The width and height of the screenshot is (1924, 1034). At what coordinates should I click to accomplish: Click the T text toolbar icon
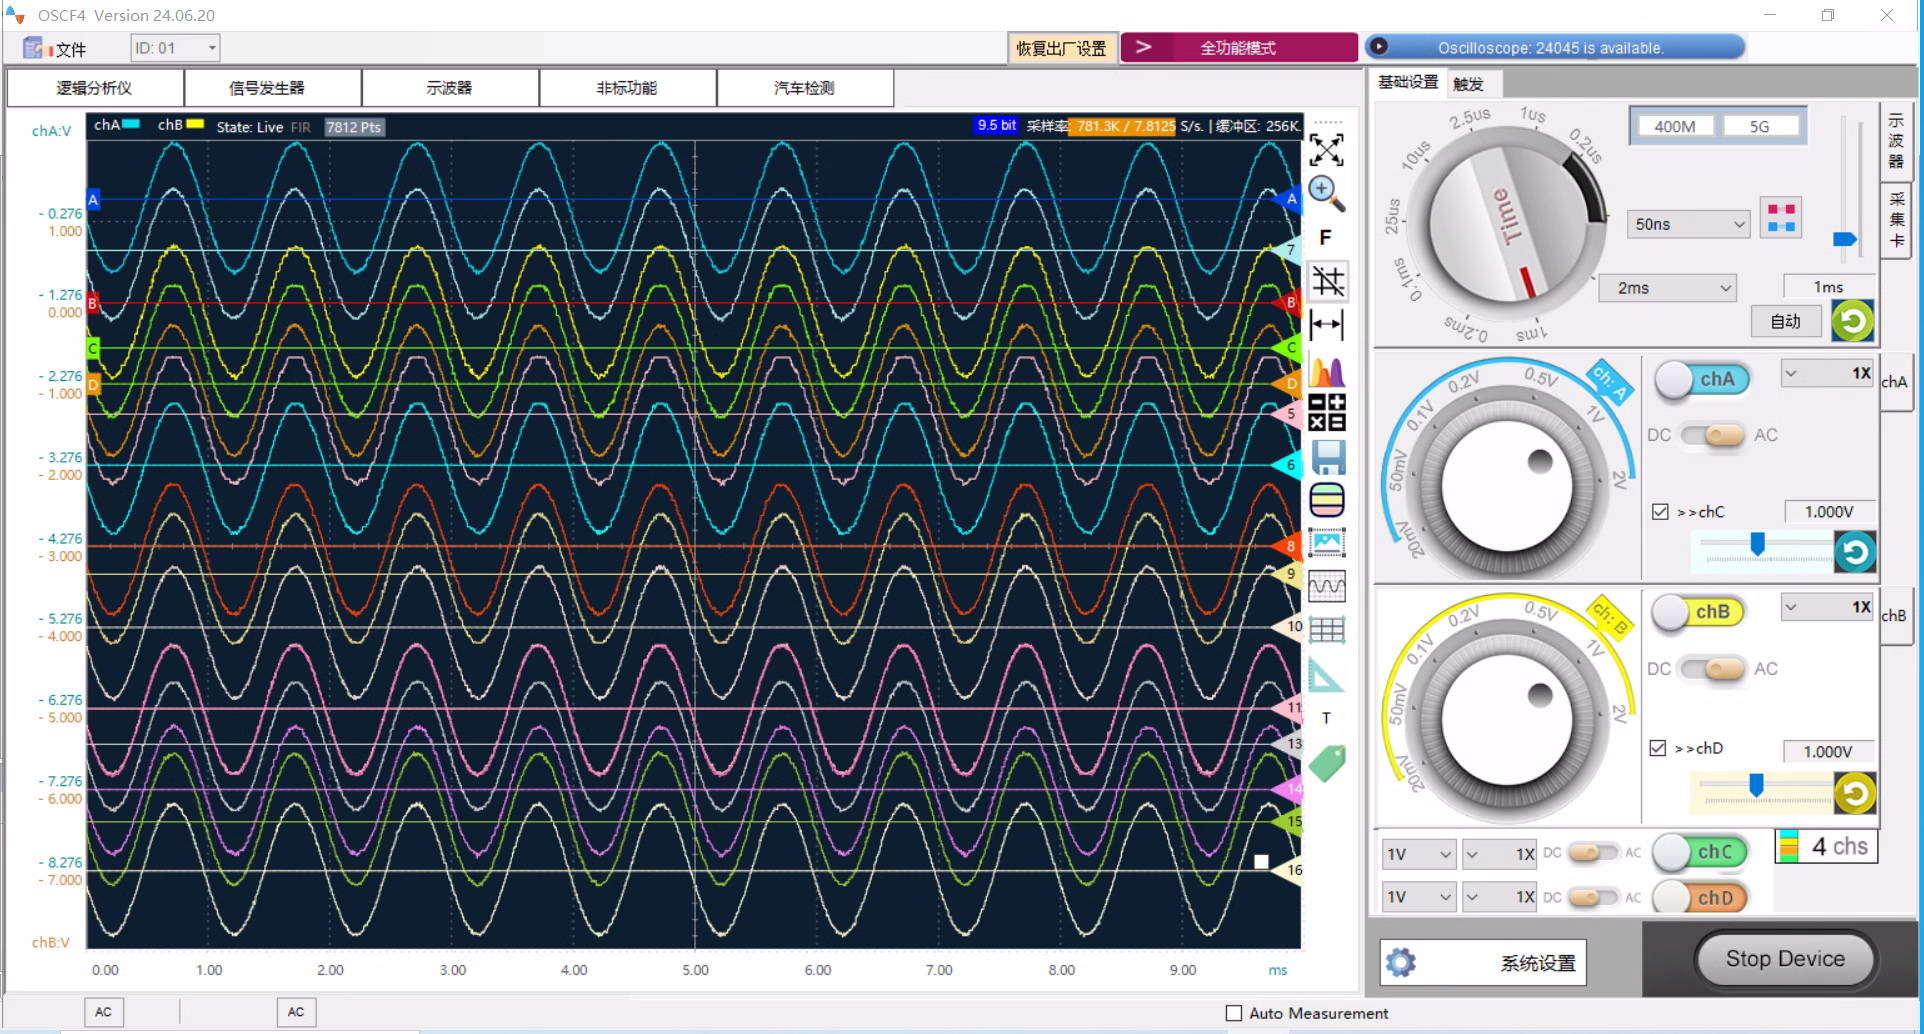[1326, 718]
